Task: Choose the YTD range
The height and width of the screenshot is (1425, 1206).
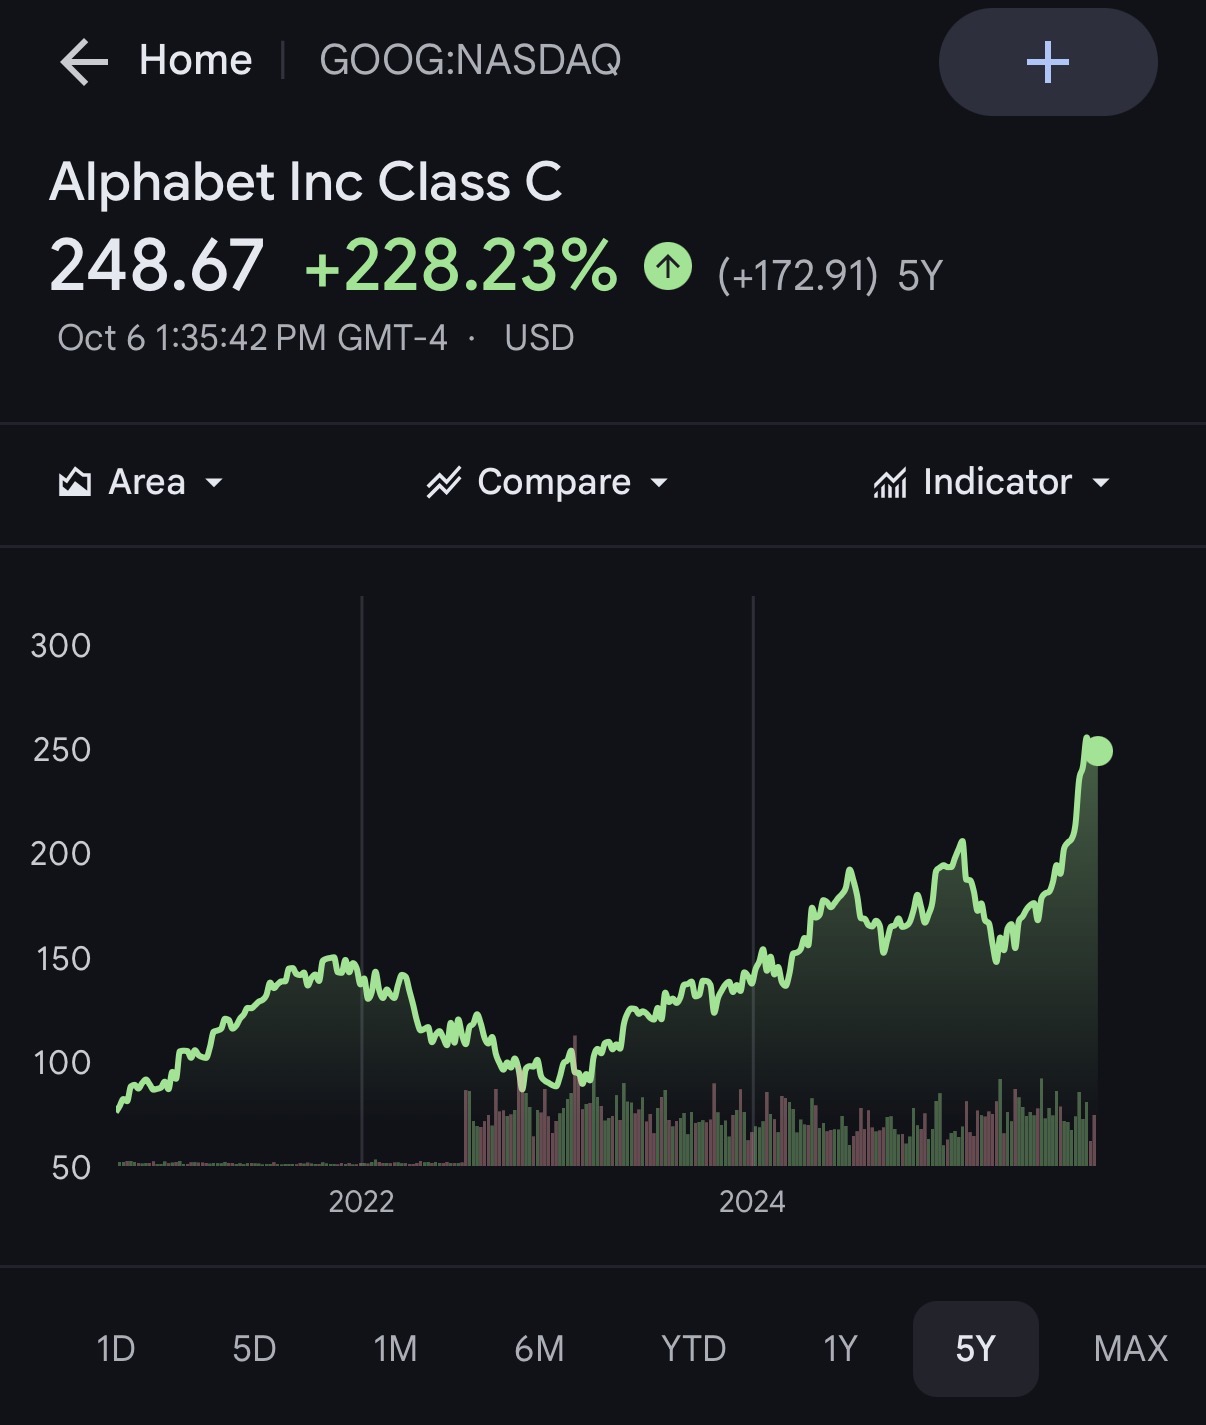Action: [x=693, y=1348]
